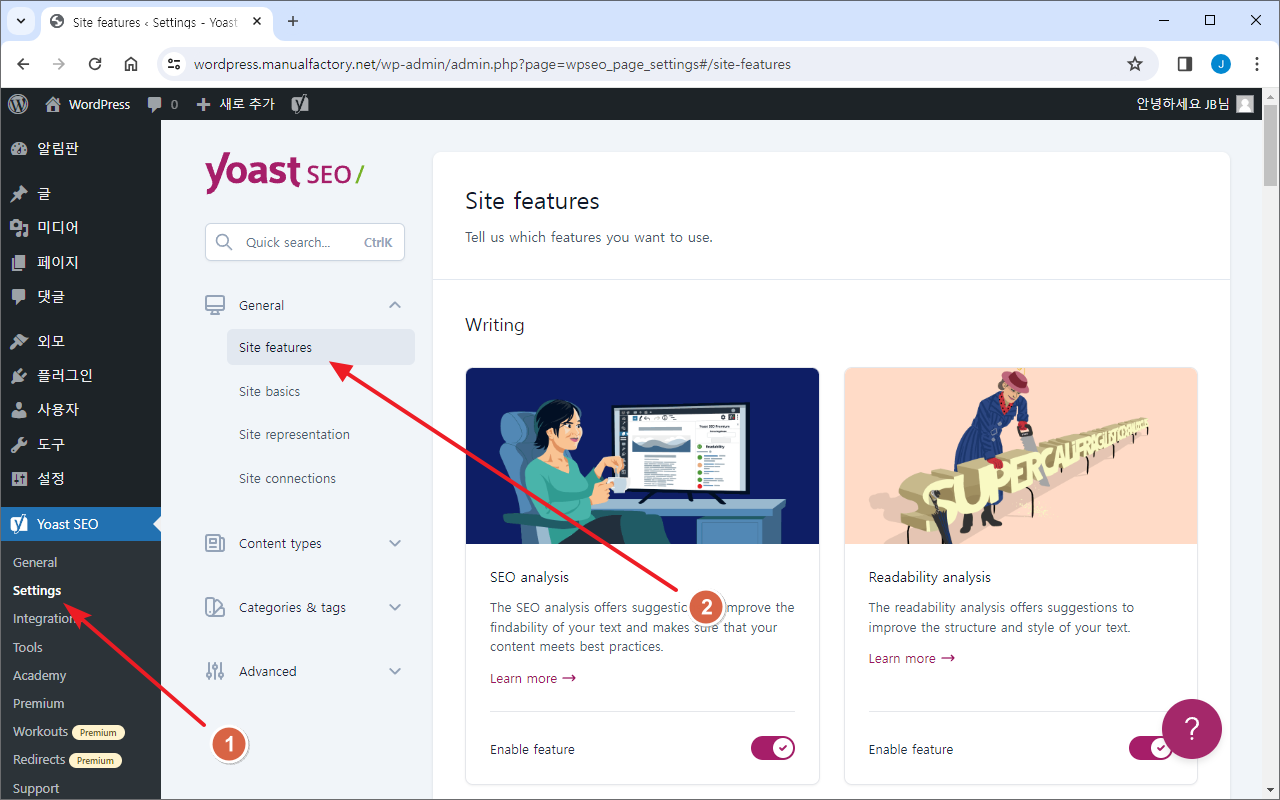Toggle the browser side panel icon
This screenshot has width=1280, height=800.
(x=1185, y=64)
